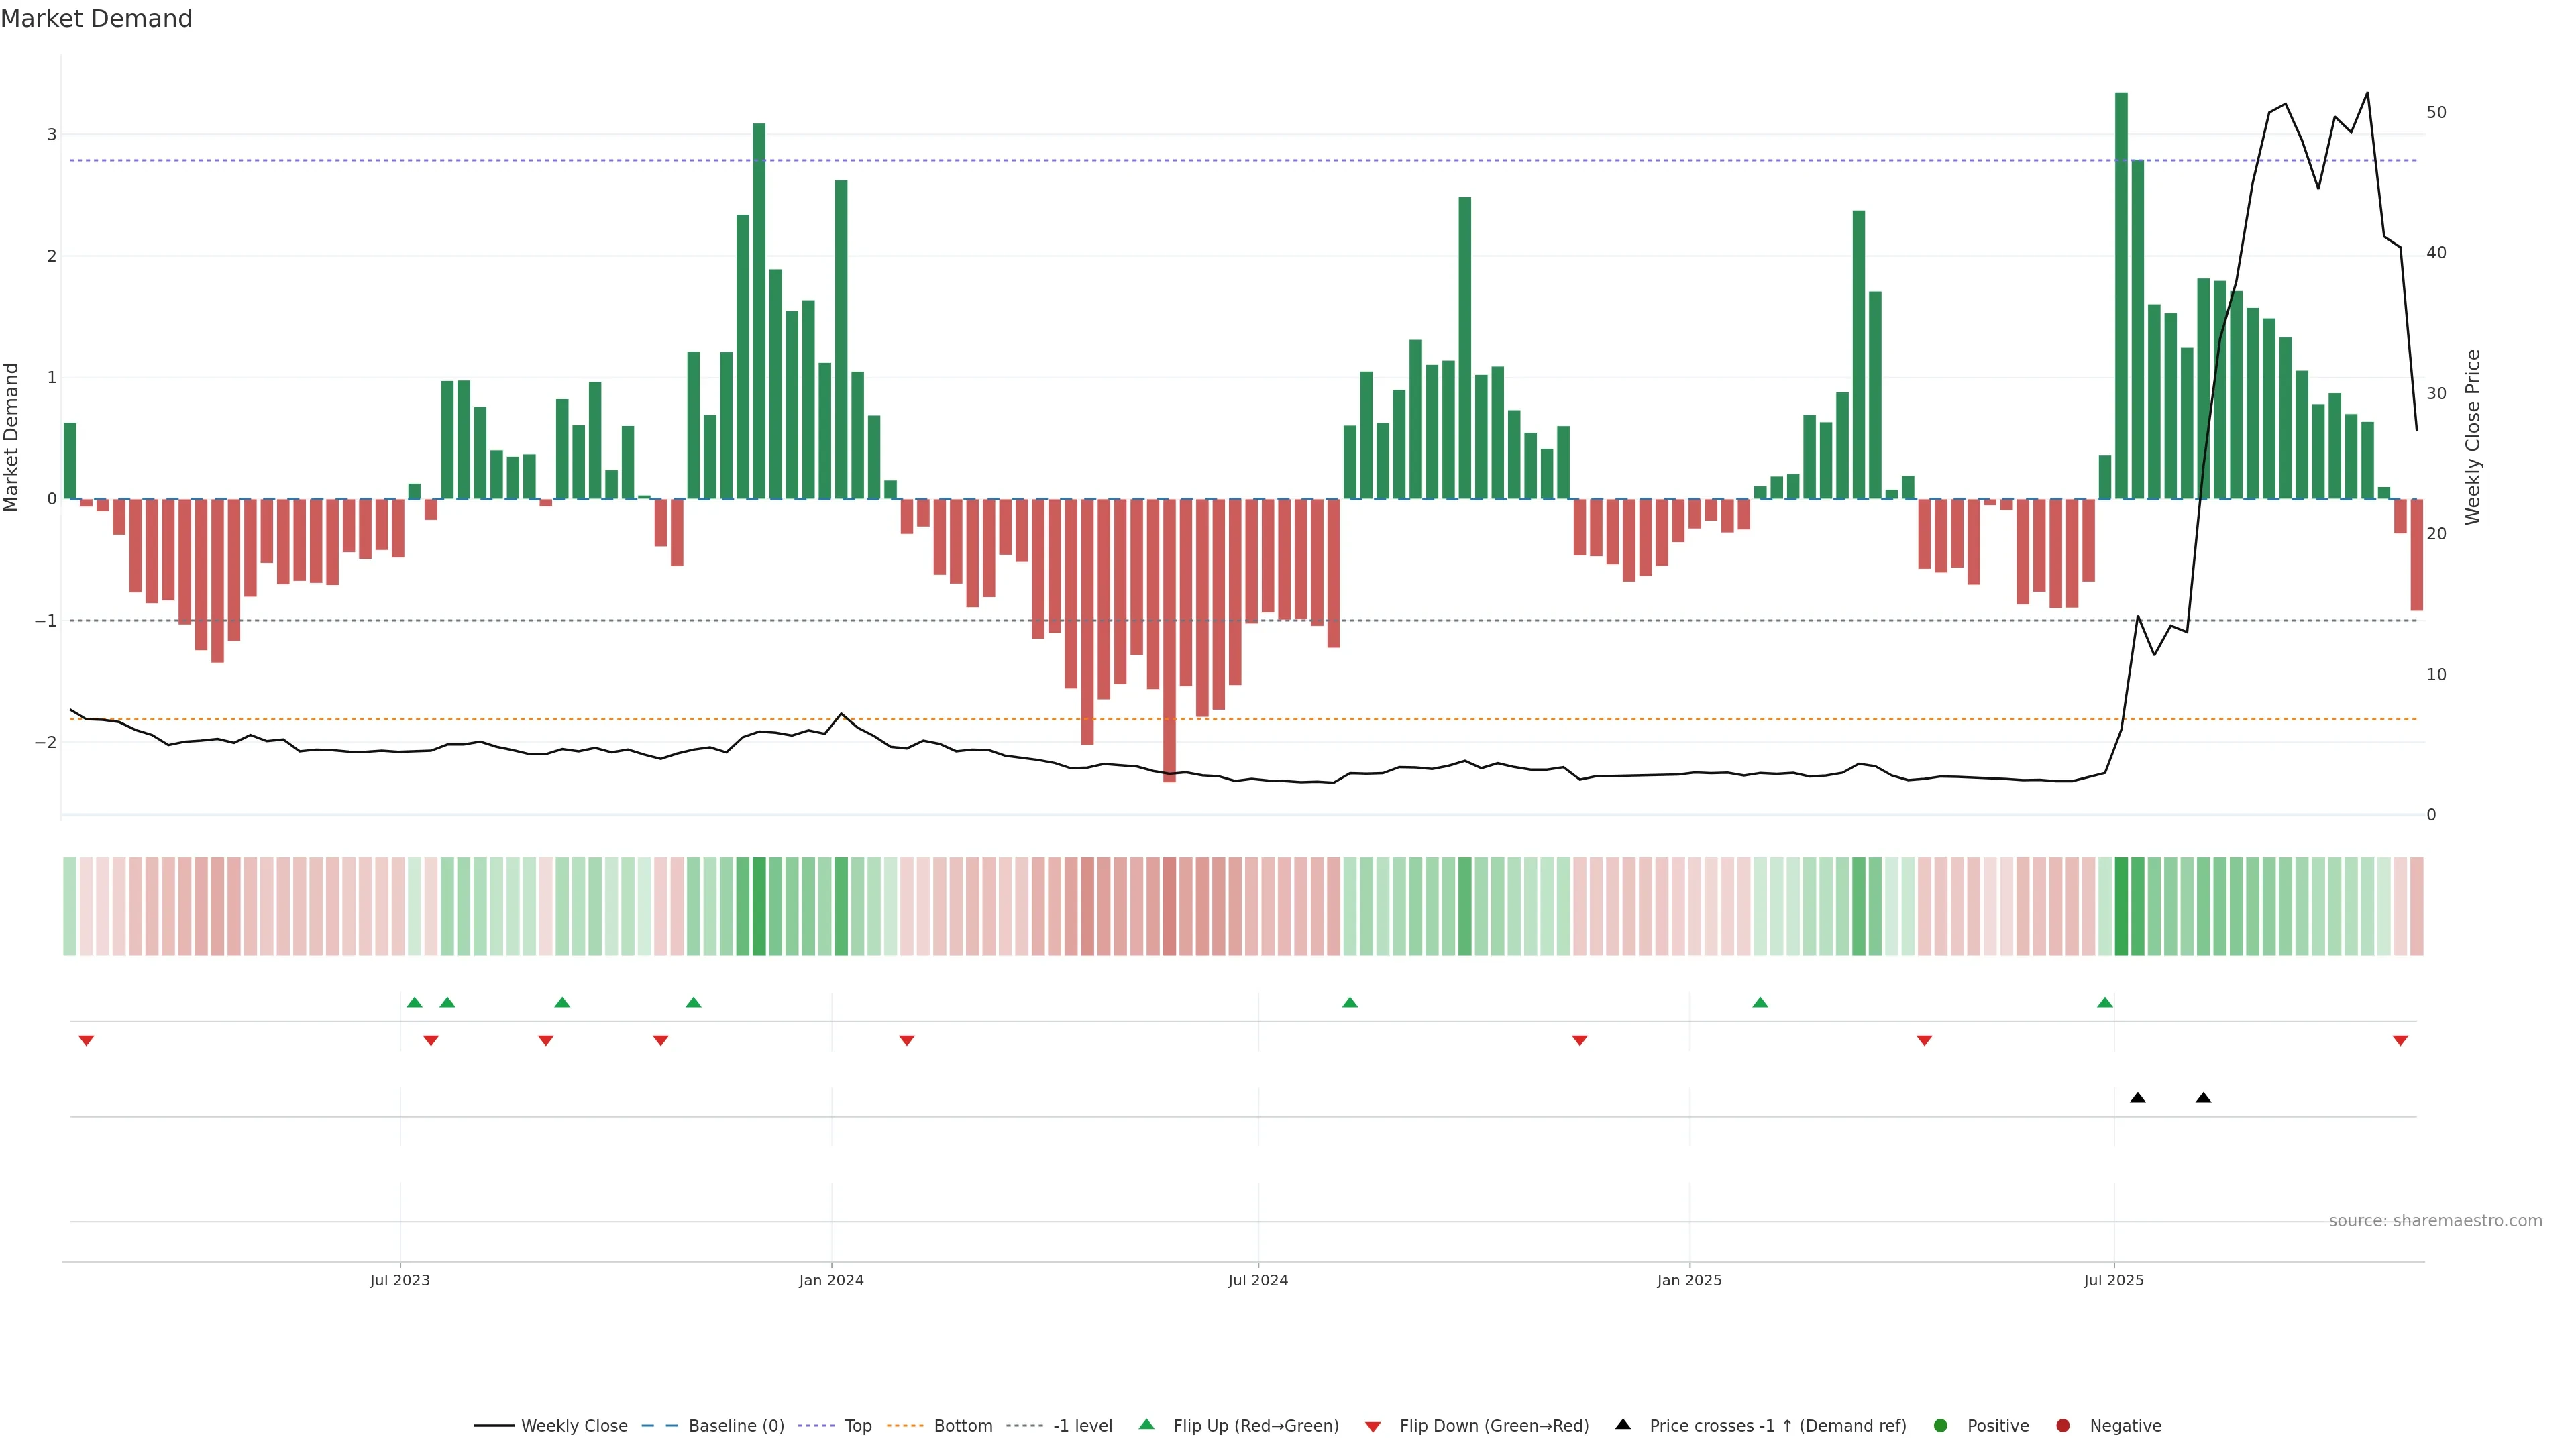The width and height of the screenshot is (2576, 1449).
Task: Click the Flip Down red triangle legend icon
Action: pyautogui.click(x=1373, y=1427)
